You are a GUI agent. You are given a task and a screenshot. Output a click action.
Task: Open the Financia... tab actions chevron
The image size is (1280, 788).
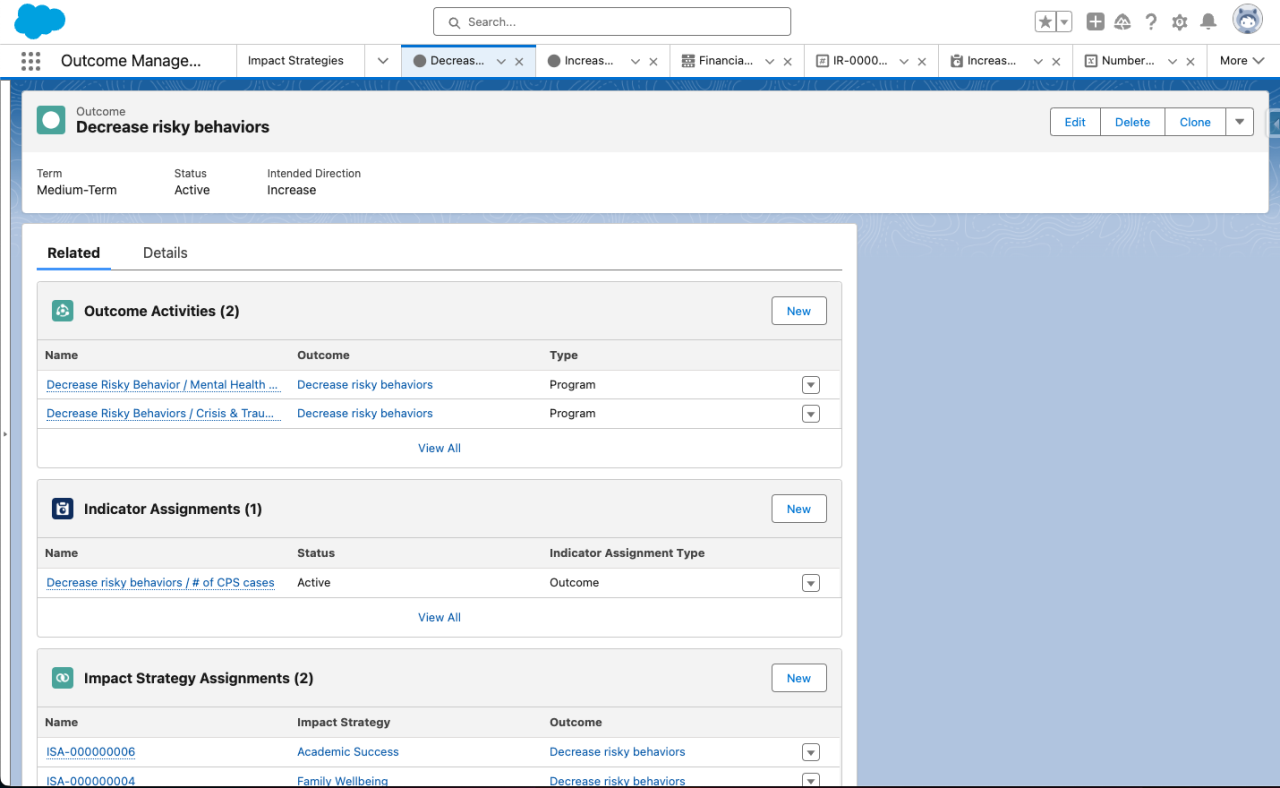tap(769, 61)
